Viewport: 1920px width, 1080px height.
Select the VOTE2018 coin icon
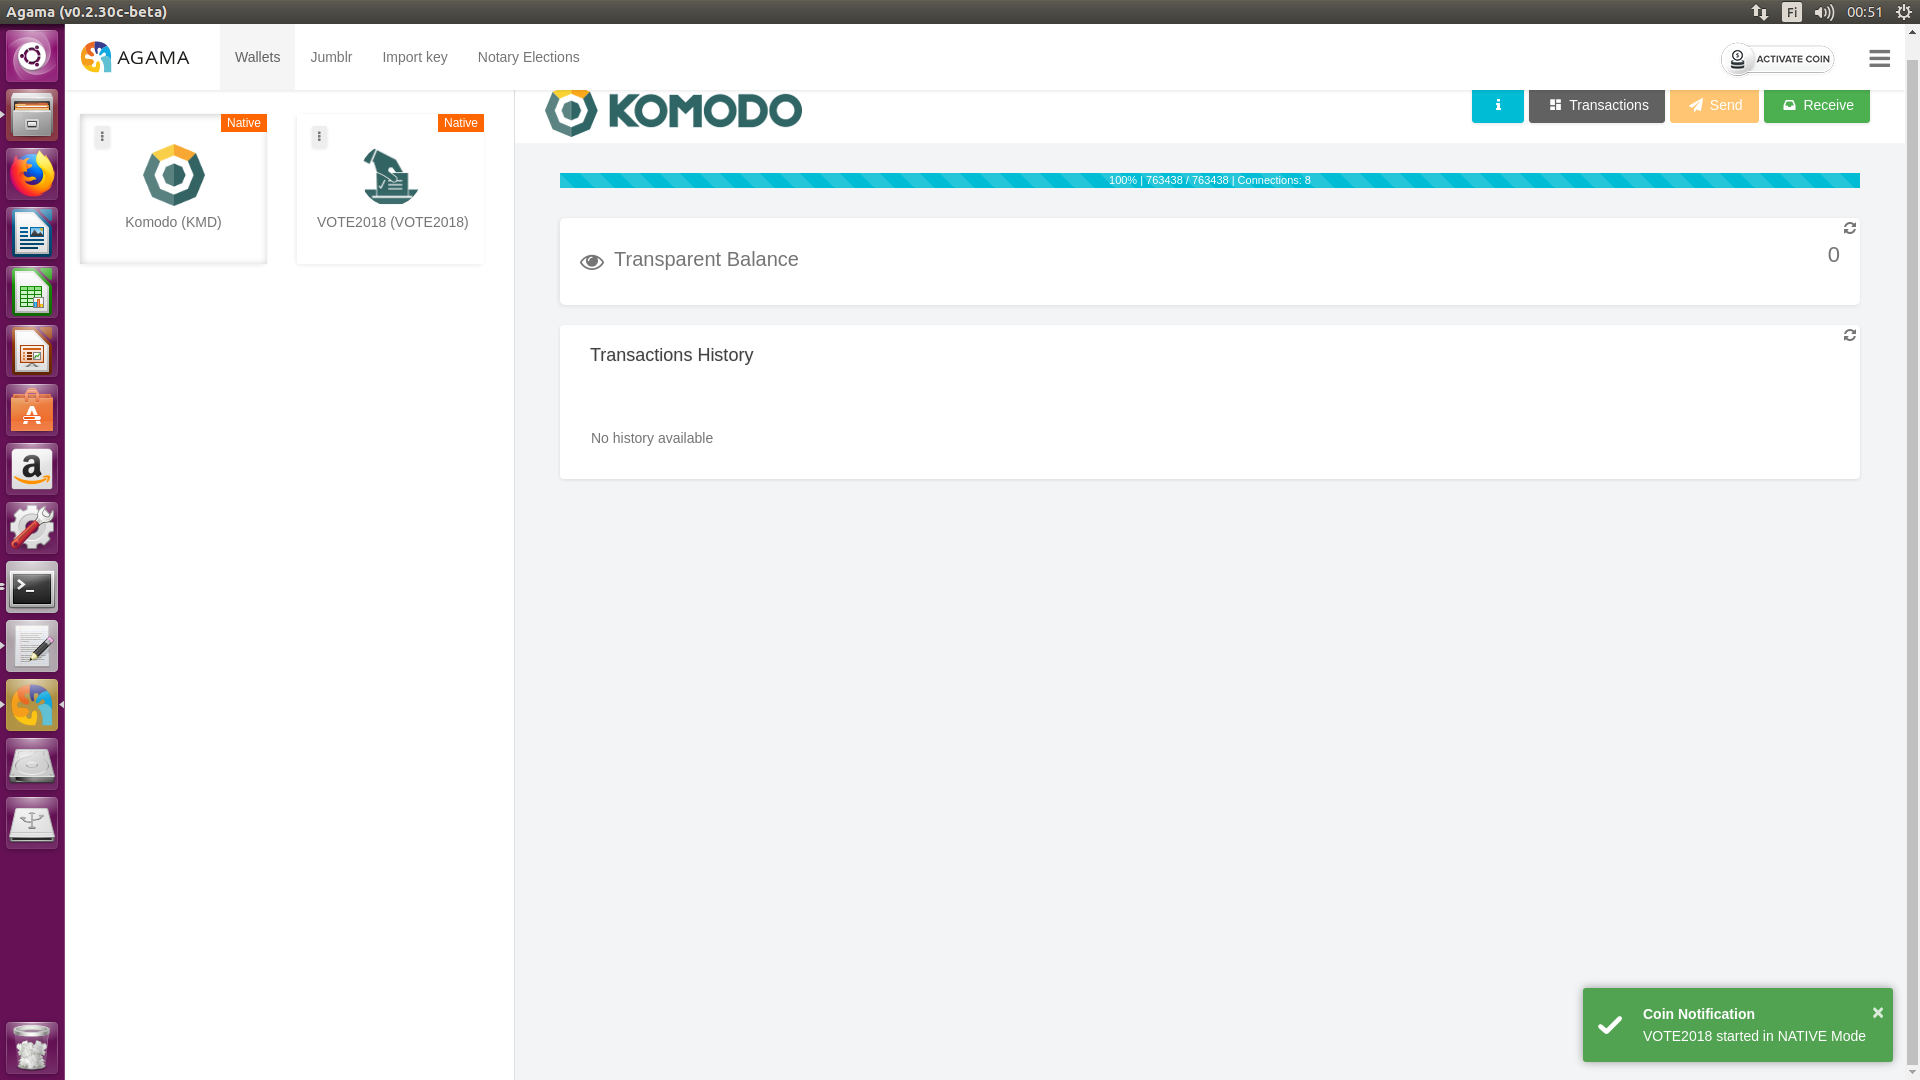click(x=390, y=176)
